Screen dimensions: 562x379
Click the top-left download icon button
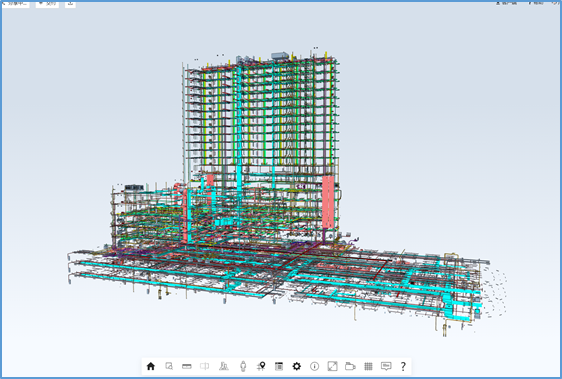(70, 4)
